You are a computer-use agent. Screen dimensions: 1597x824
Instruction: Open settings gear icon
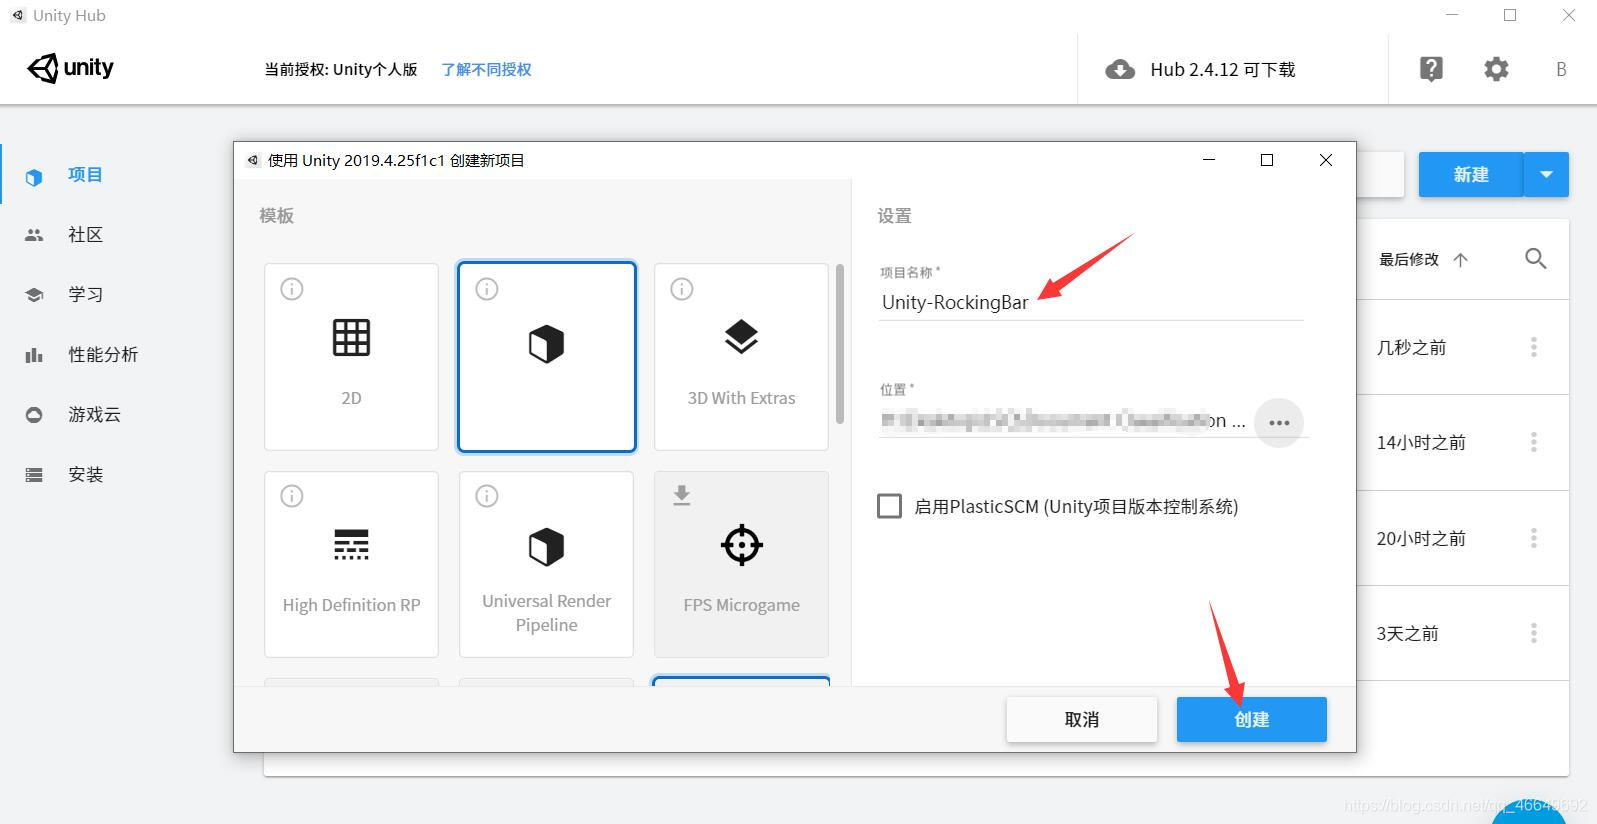pyautogui.click(x=1496, y=69)
